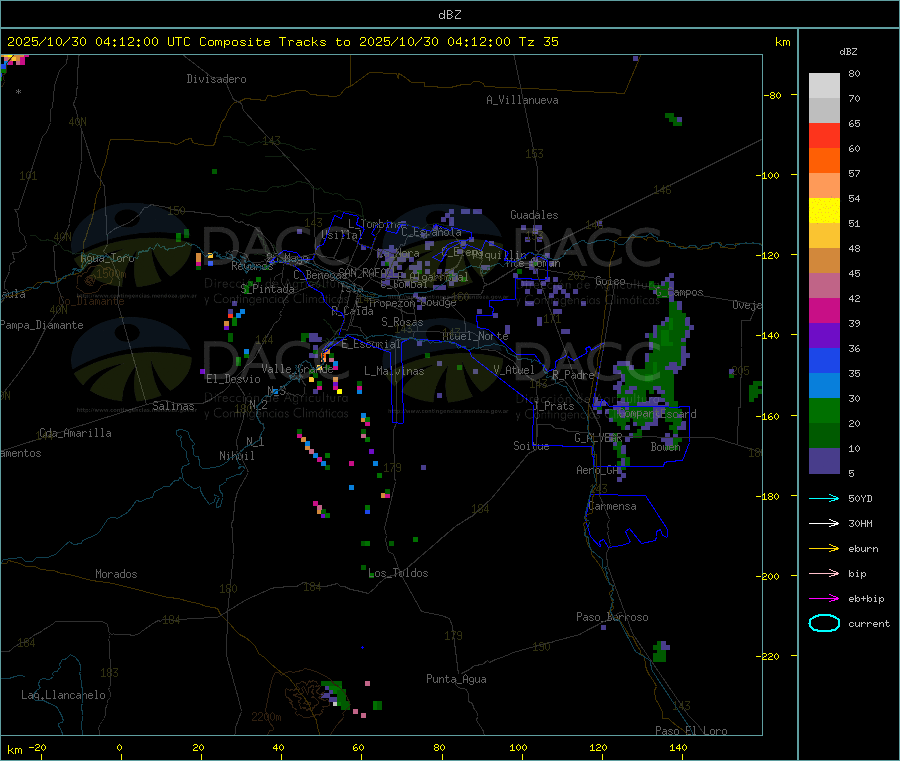Click the Soitue map label
900x761 pixels.
(x=531, y=446)
